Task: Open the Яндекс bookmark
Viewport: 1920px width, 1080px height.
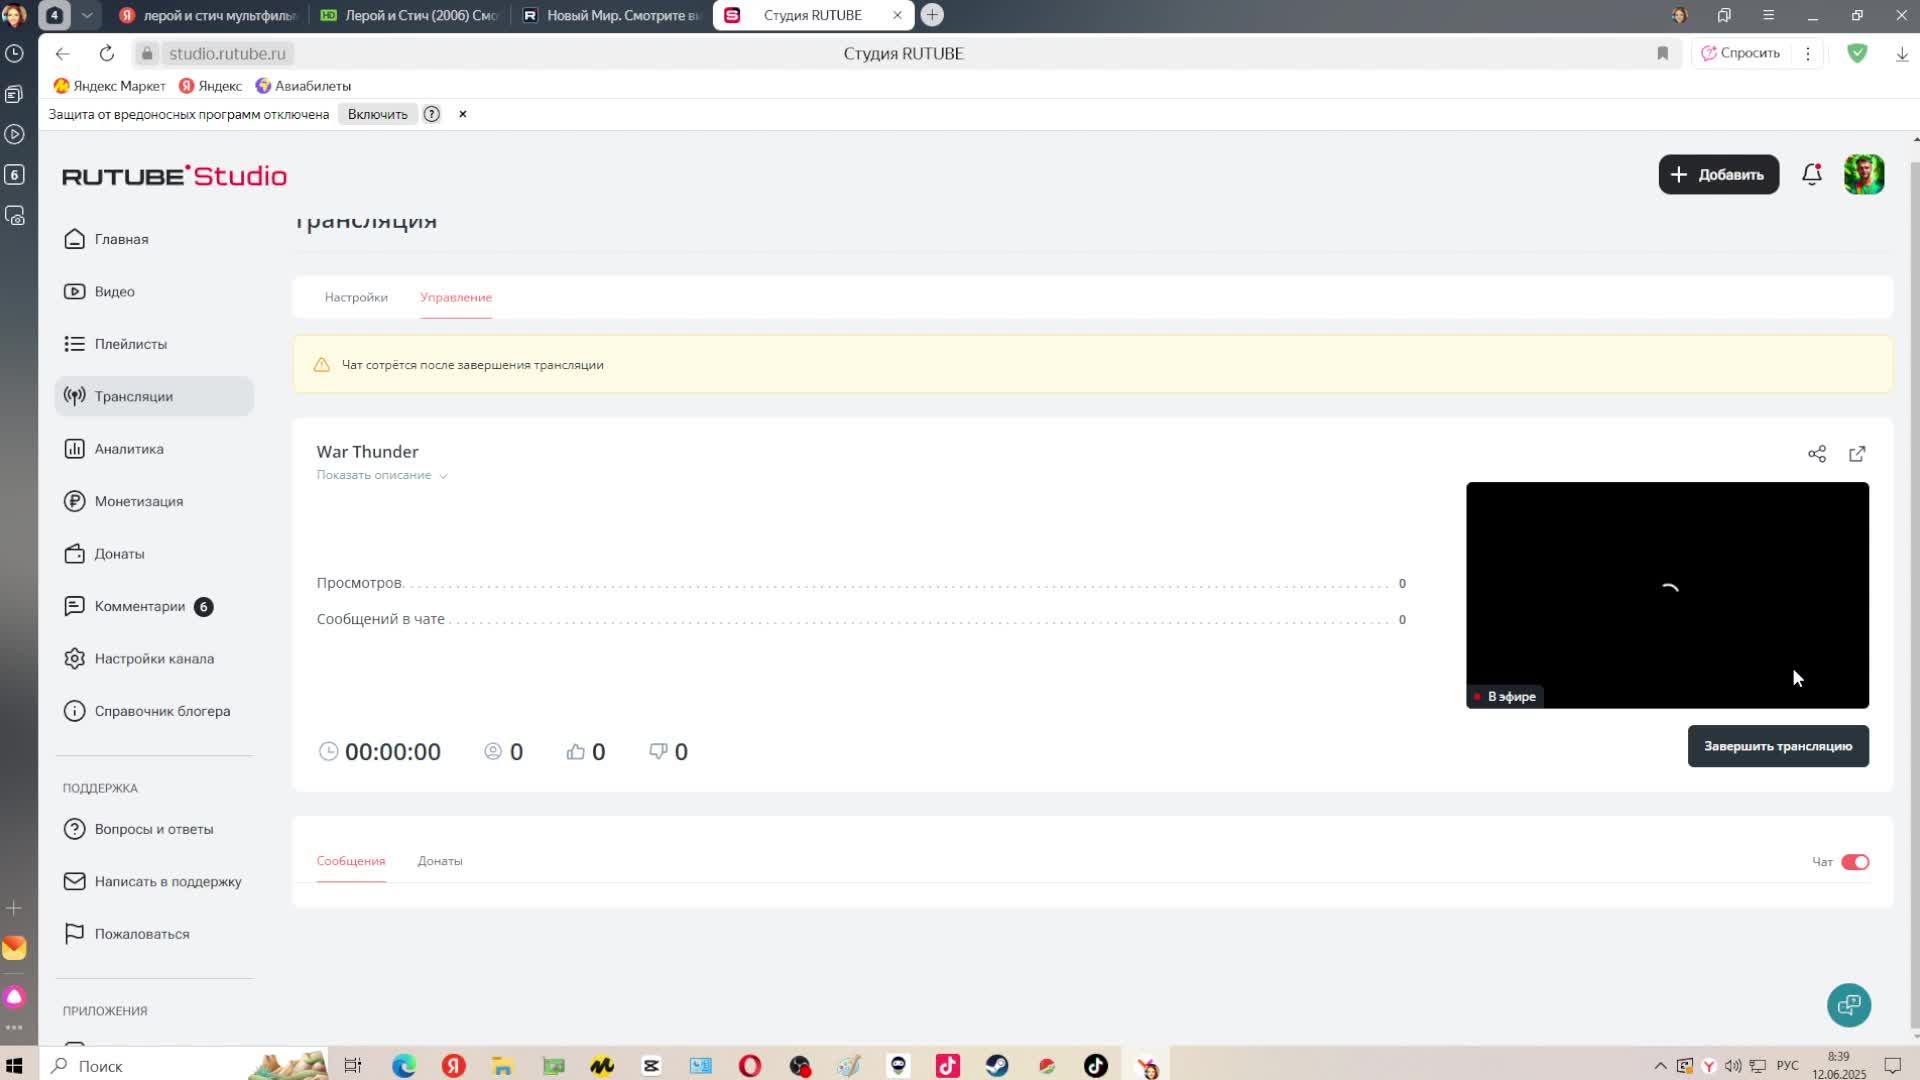Action: [211, 86]
